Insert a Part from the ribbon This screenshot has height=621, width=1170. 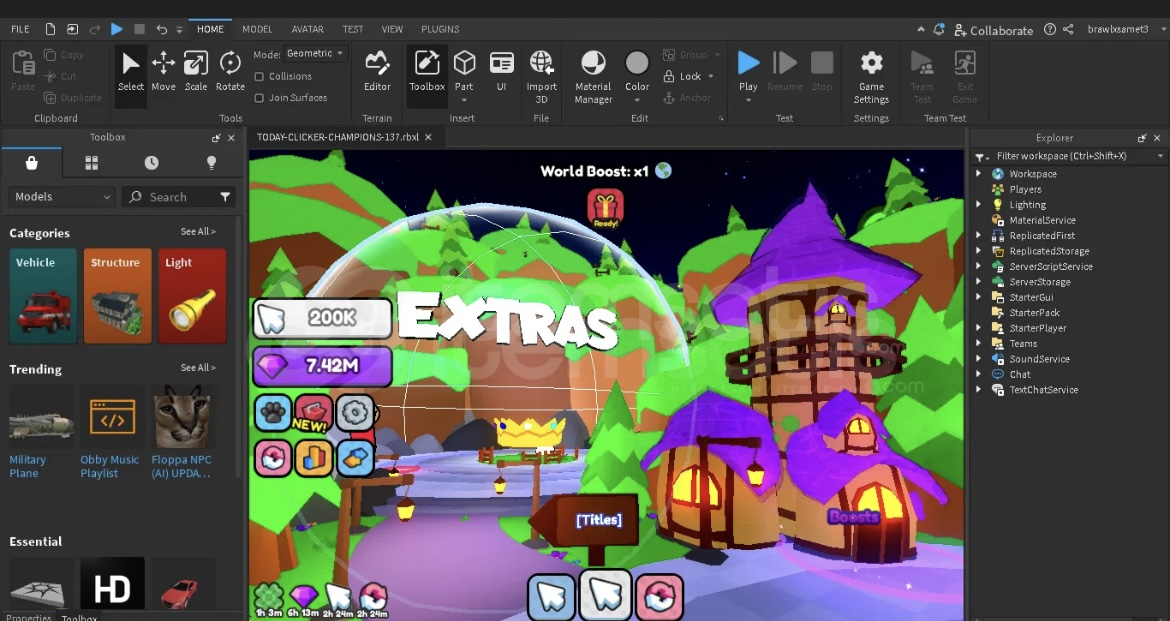pyautogui.click(x=464, y=70)
